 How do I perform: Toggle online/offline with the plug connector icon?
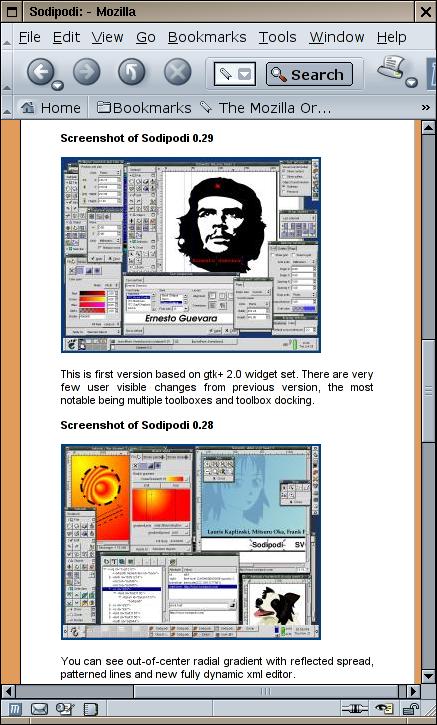pyautogui.click(x=355, y=709)
